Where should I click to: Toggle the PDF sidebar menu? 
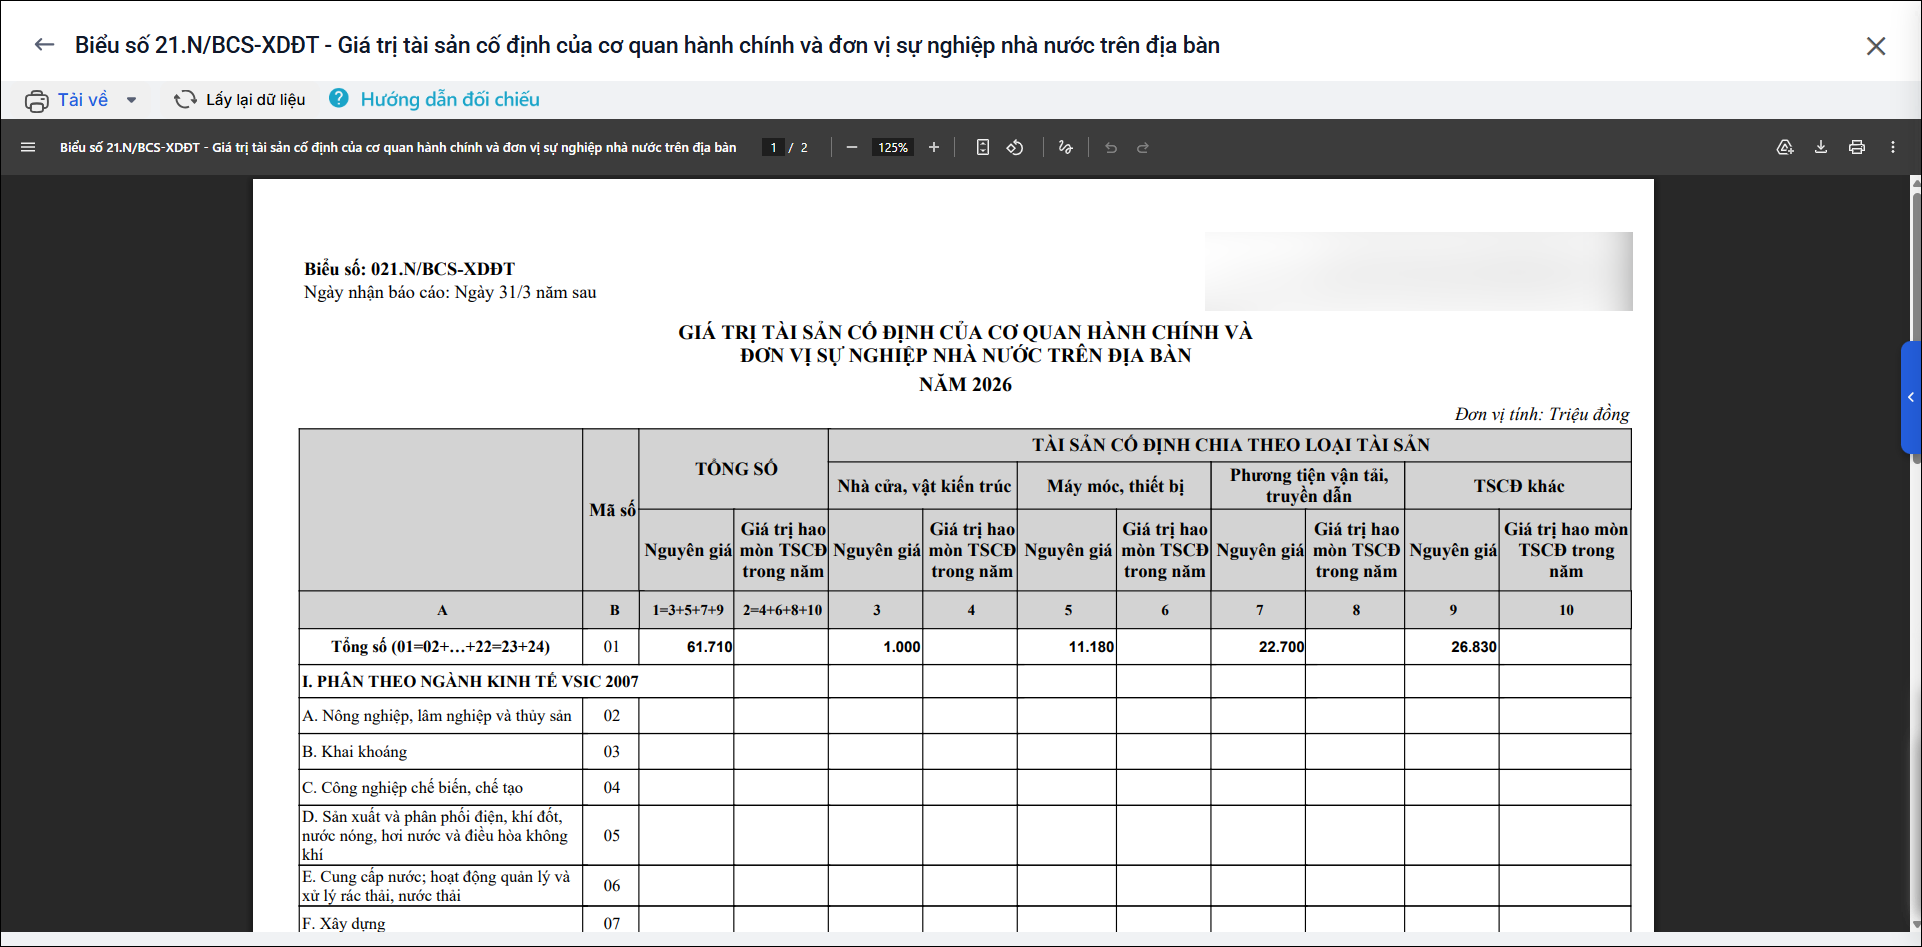[x=28, y=147]
